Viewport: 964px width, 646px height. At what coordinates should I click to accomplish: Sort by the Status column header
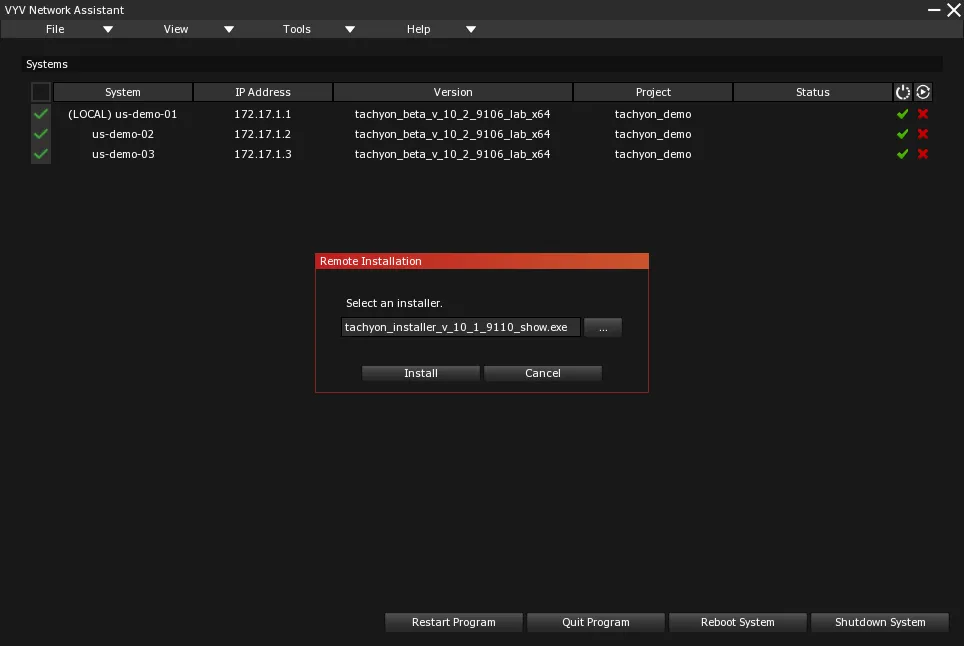point(813,92)
